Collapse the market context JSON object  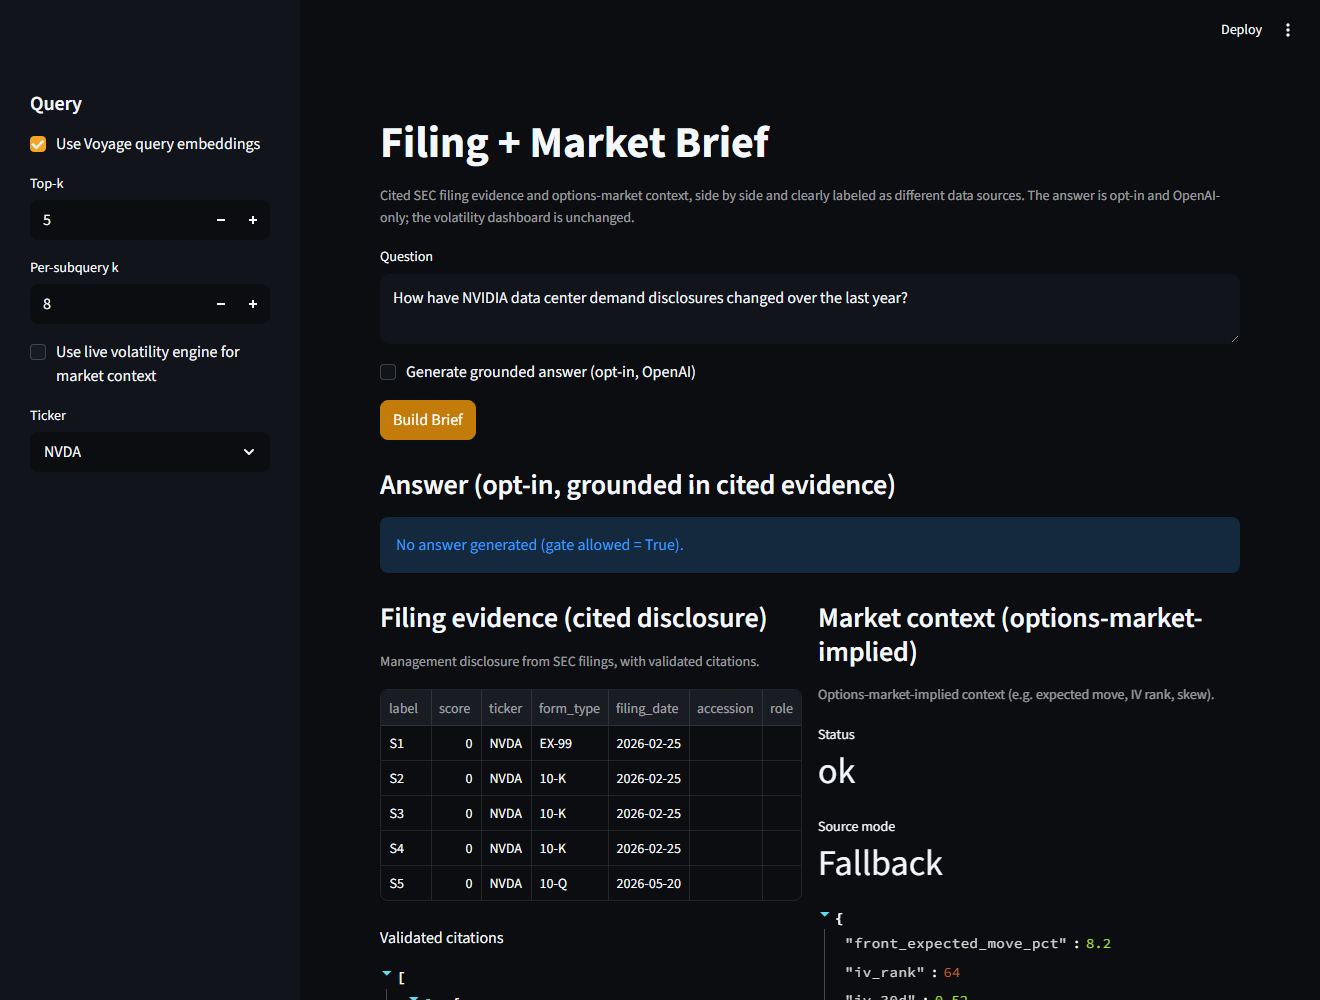tap(825, 914)
